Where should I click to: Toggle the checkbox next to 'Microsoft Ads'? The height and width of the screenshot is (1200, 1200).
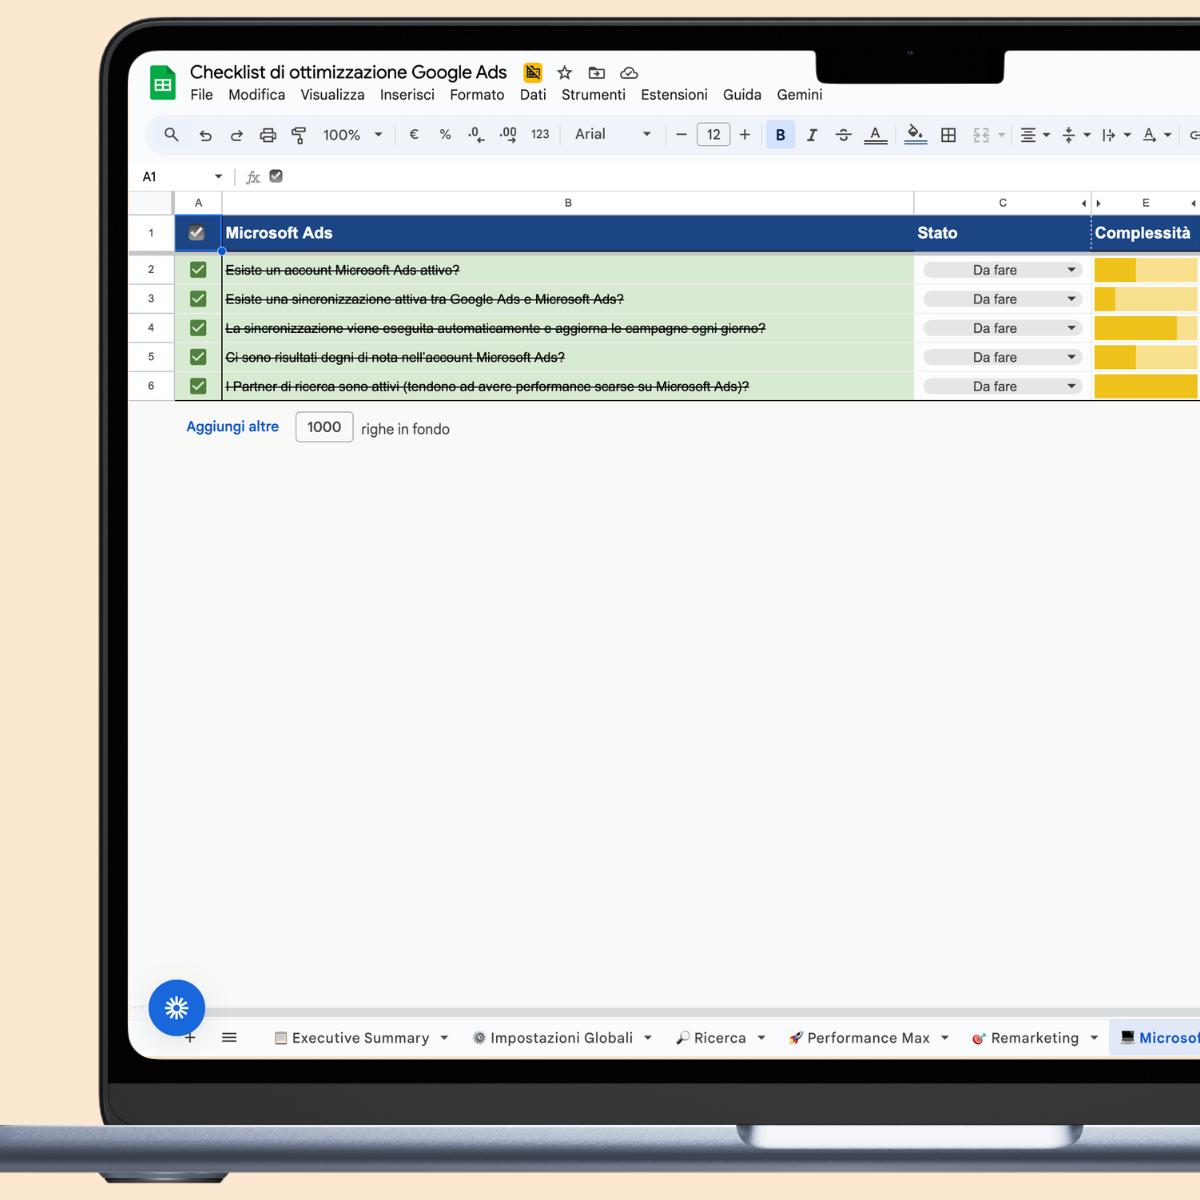tap(197, 232)
